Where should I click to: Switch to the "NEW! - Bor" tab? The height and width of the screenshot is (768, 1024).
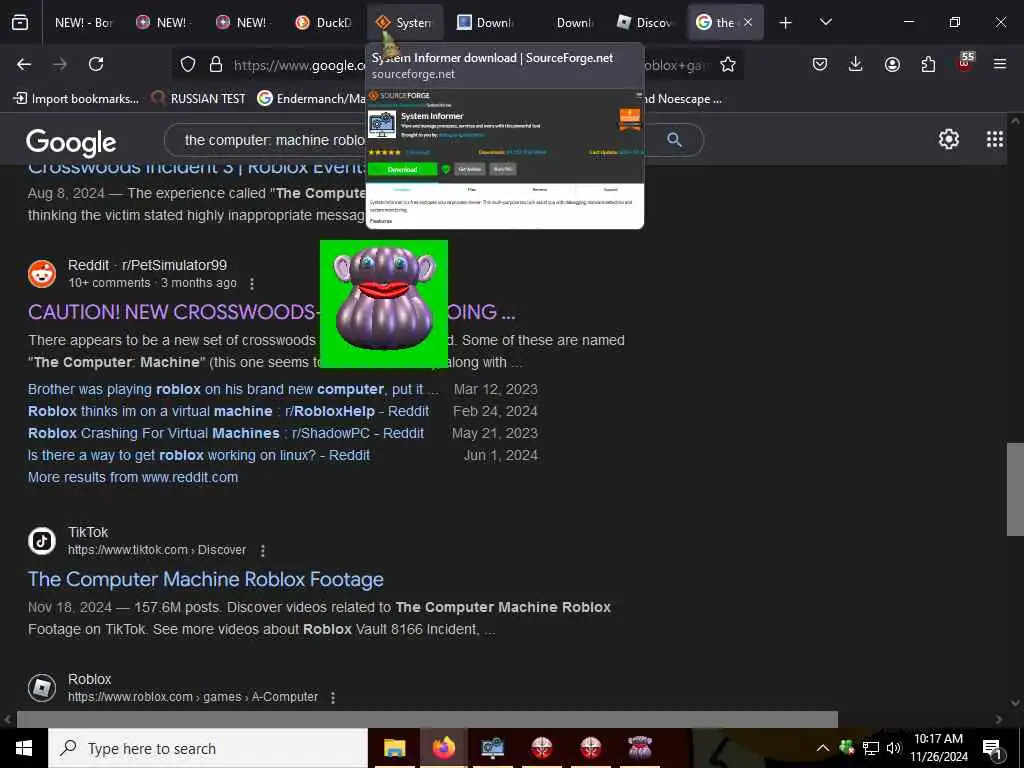tap(83, 22)
